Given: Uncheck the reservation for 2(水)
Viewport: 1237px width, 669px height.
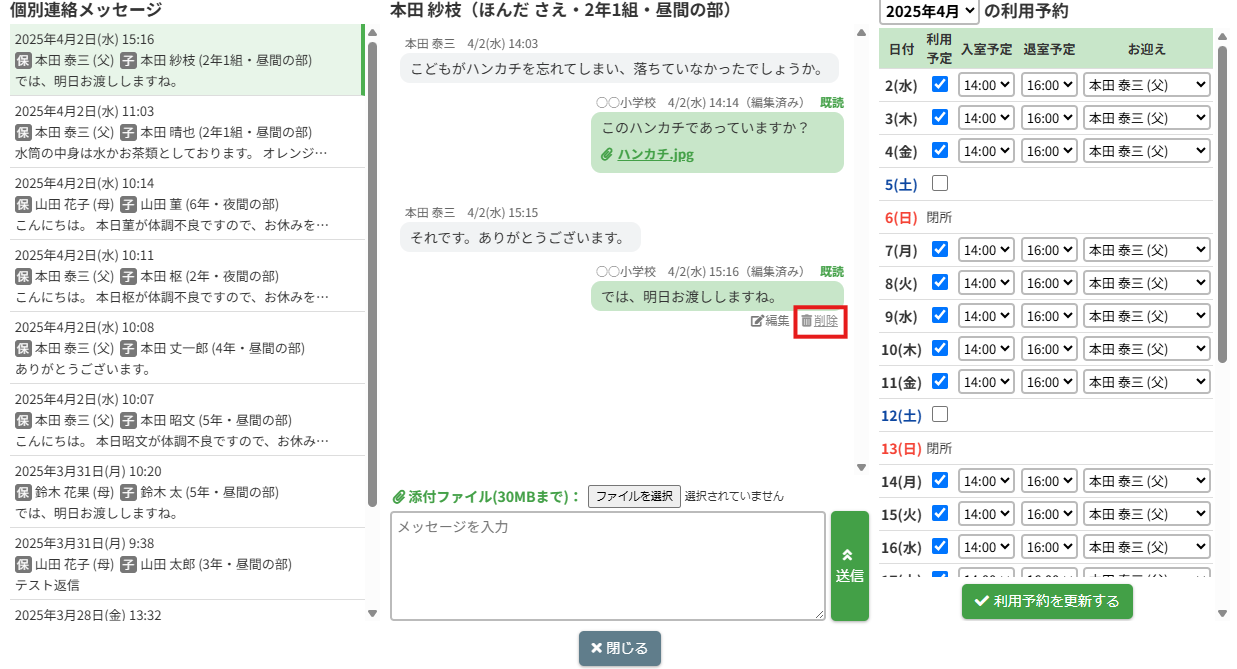Looking at the screenshot, I should tap(939, 85).
